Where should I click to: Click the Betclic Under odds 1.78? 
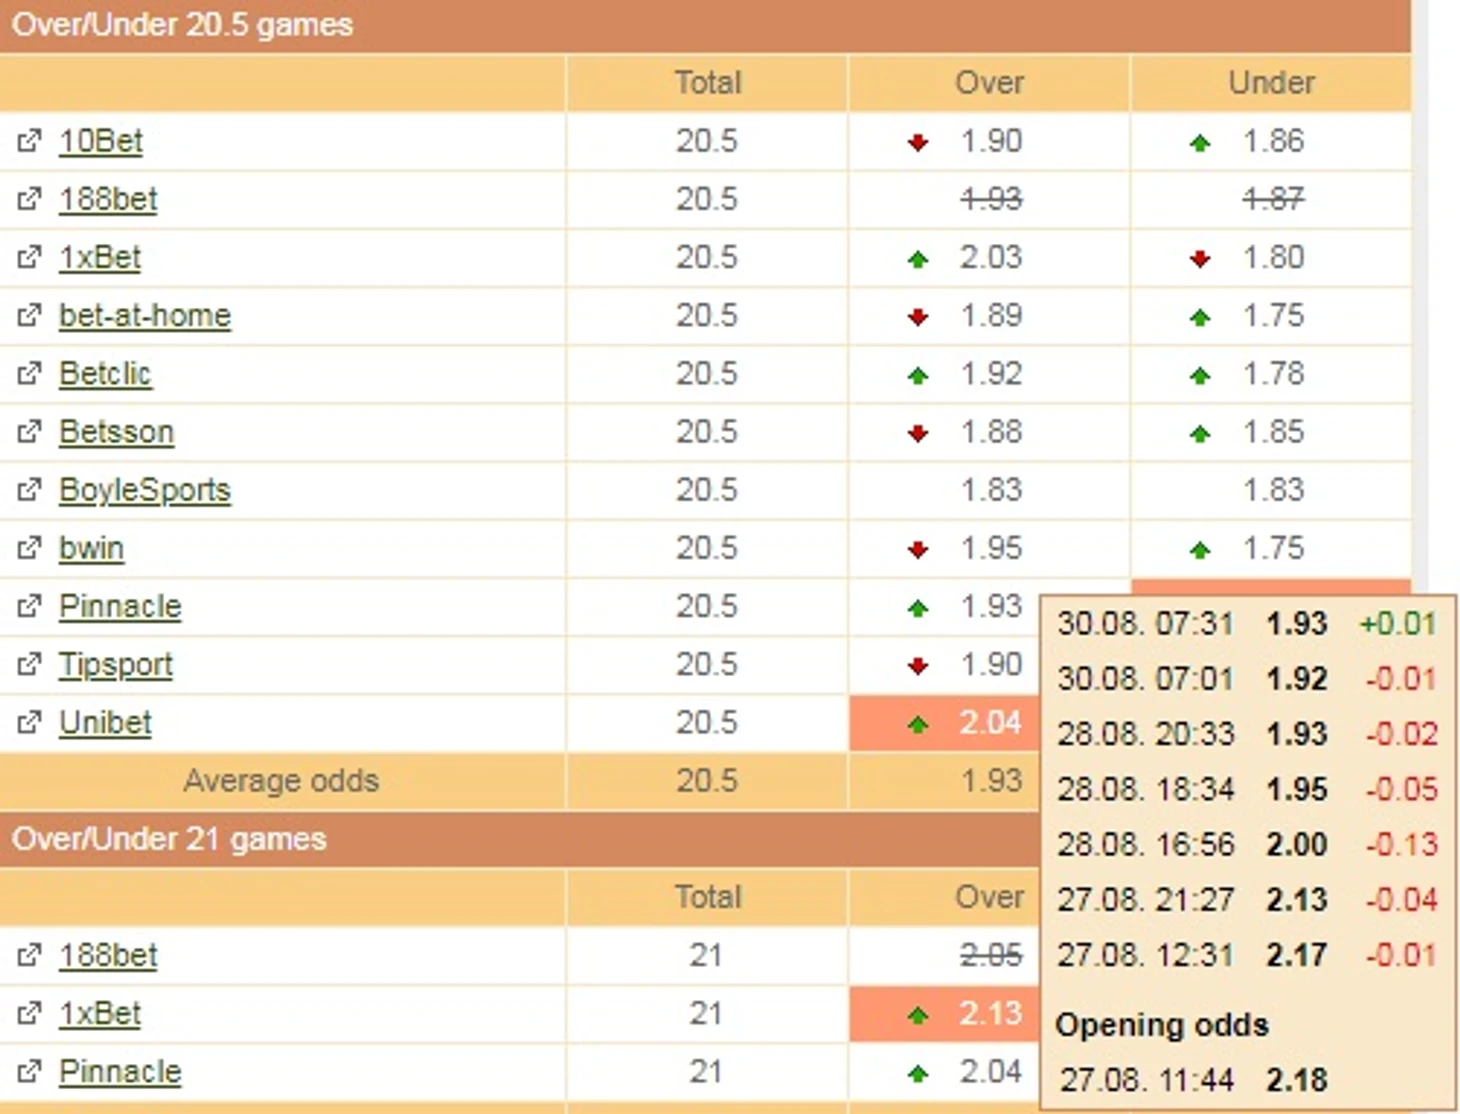(1273, 374)
